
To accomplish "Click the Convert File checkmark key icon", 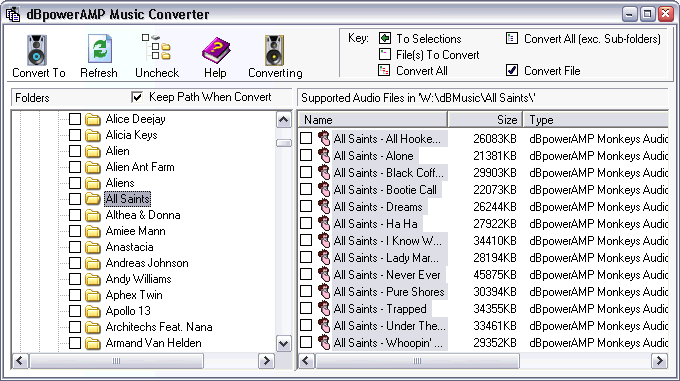I will point(512,70).
